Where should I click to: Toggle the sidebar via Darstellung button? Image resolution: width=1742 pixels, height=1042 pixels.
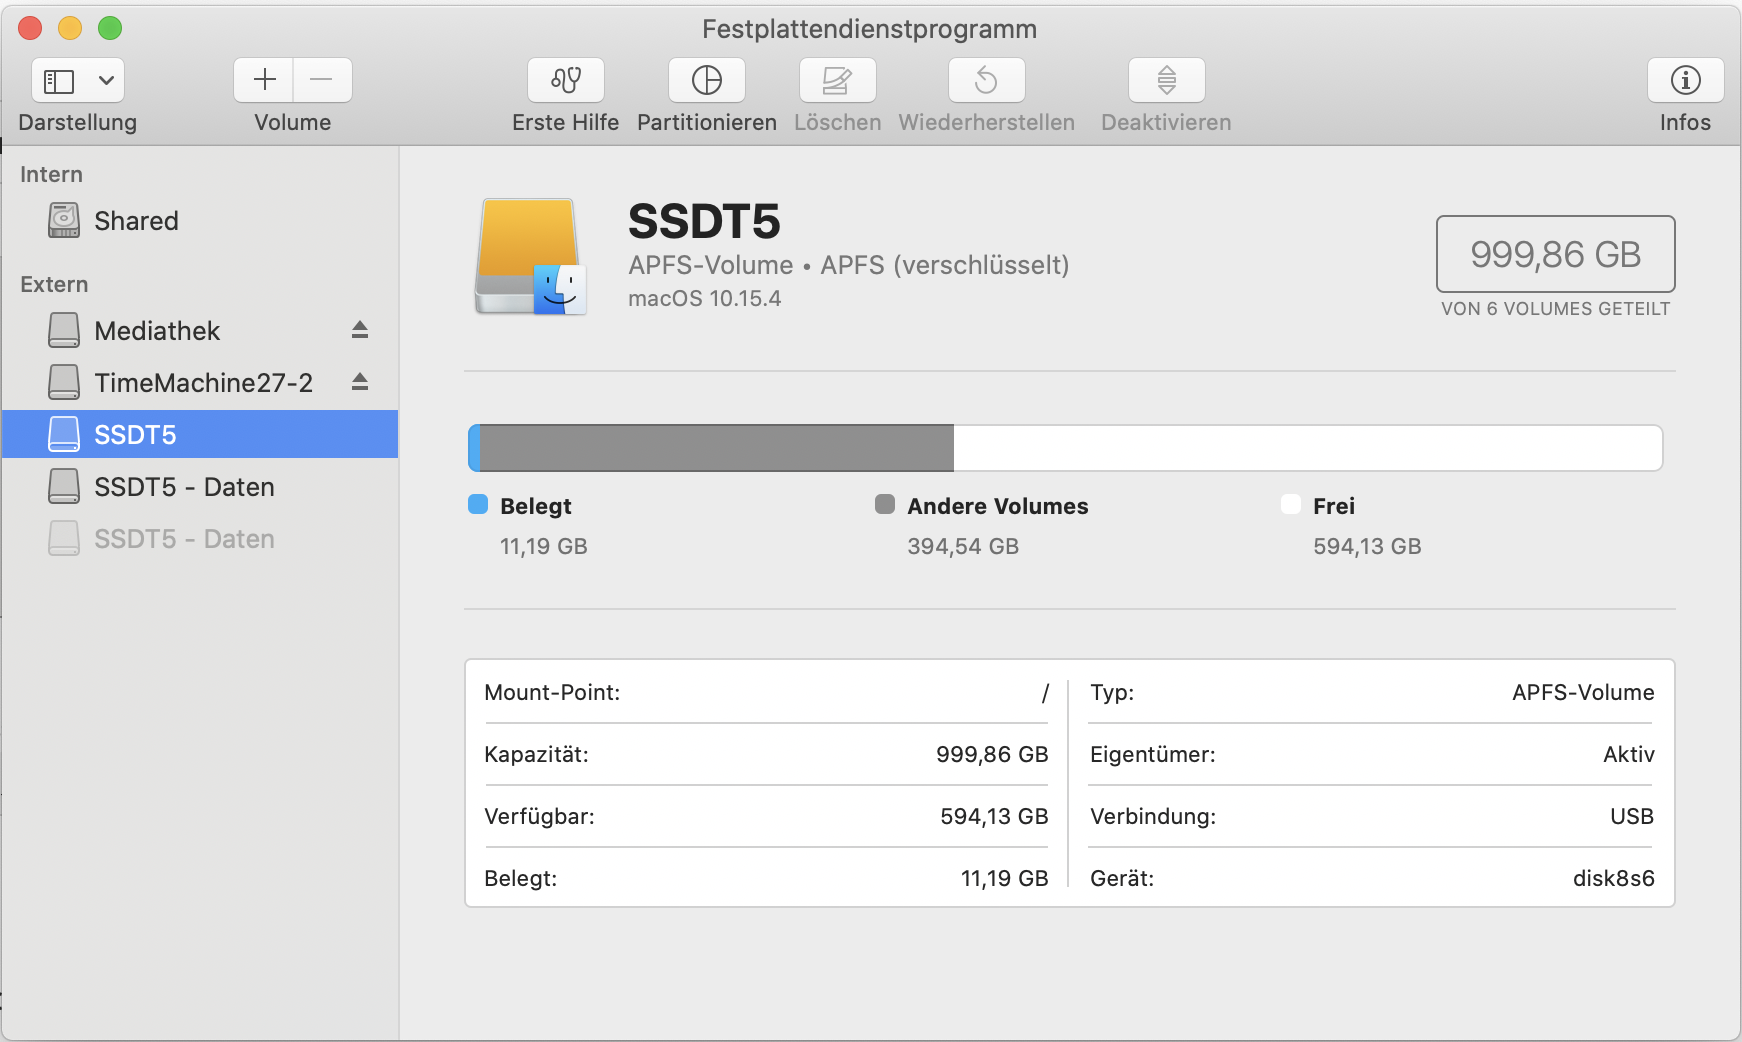[60, 80]
